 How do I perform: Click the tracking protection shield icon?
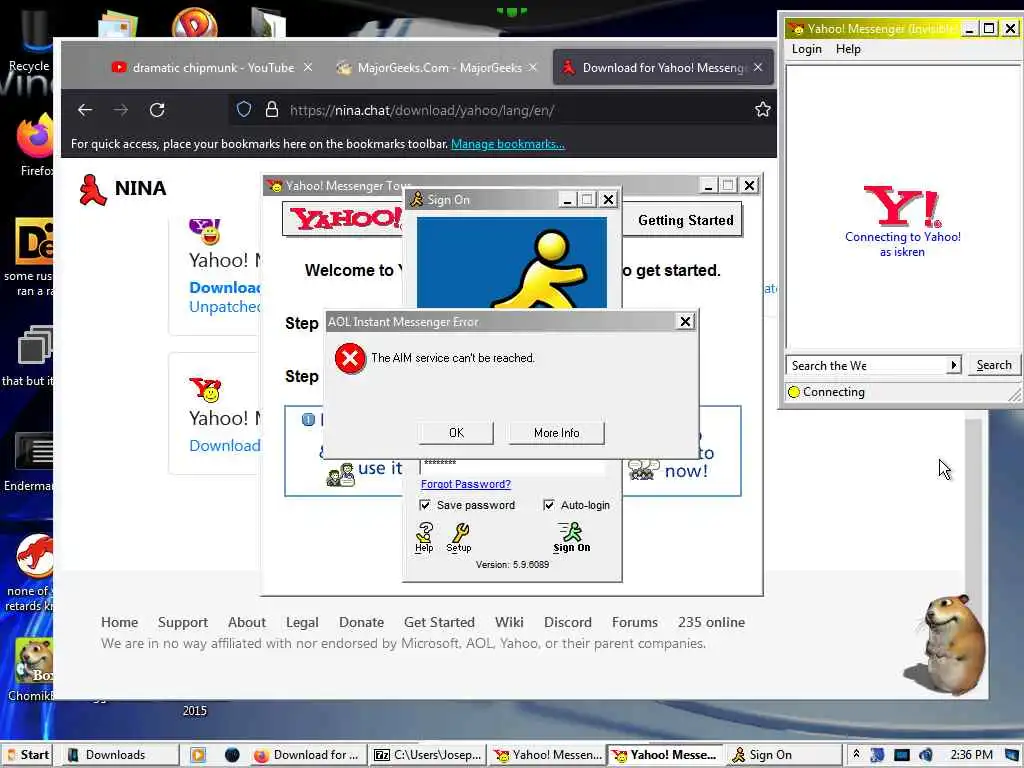[244, 110]
